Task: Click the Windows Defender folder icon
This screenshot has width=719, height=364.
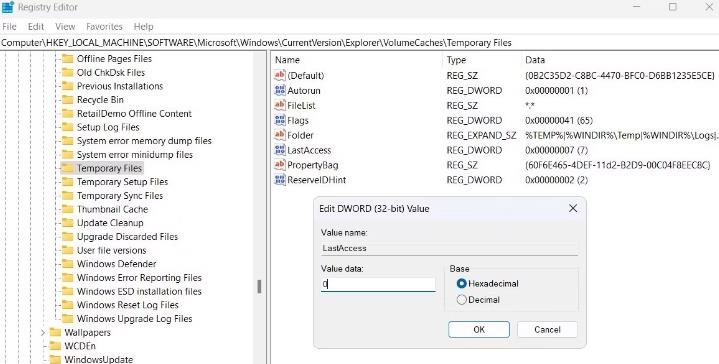Action: [67, 264]
